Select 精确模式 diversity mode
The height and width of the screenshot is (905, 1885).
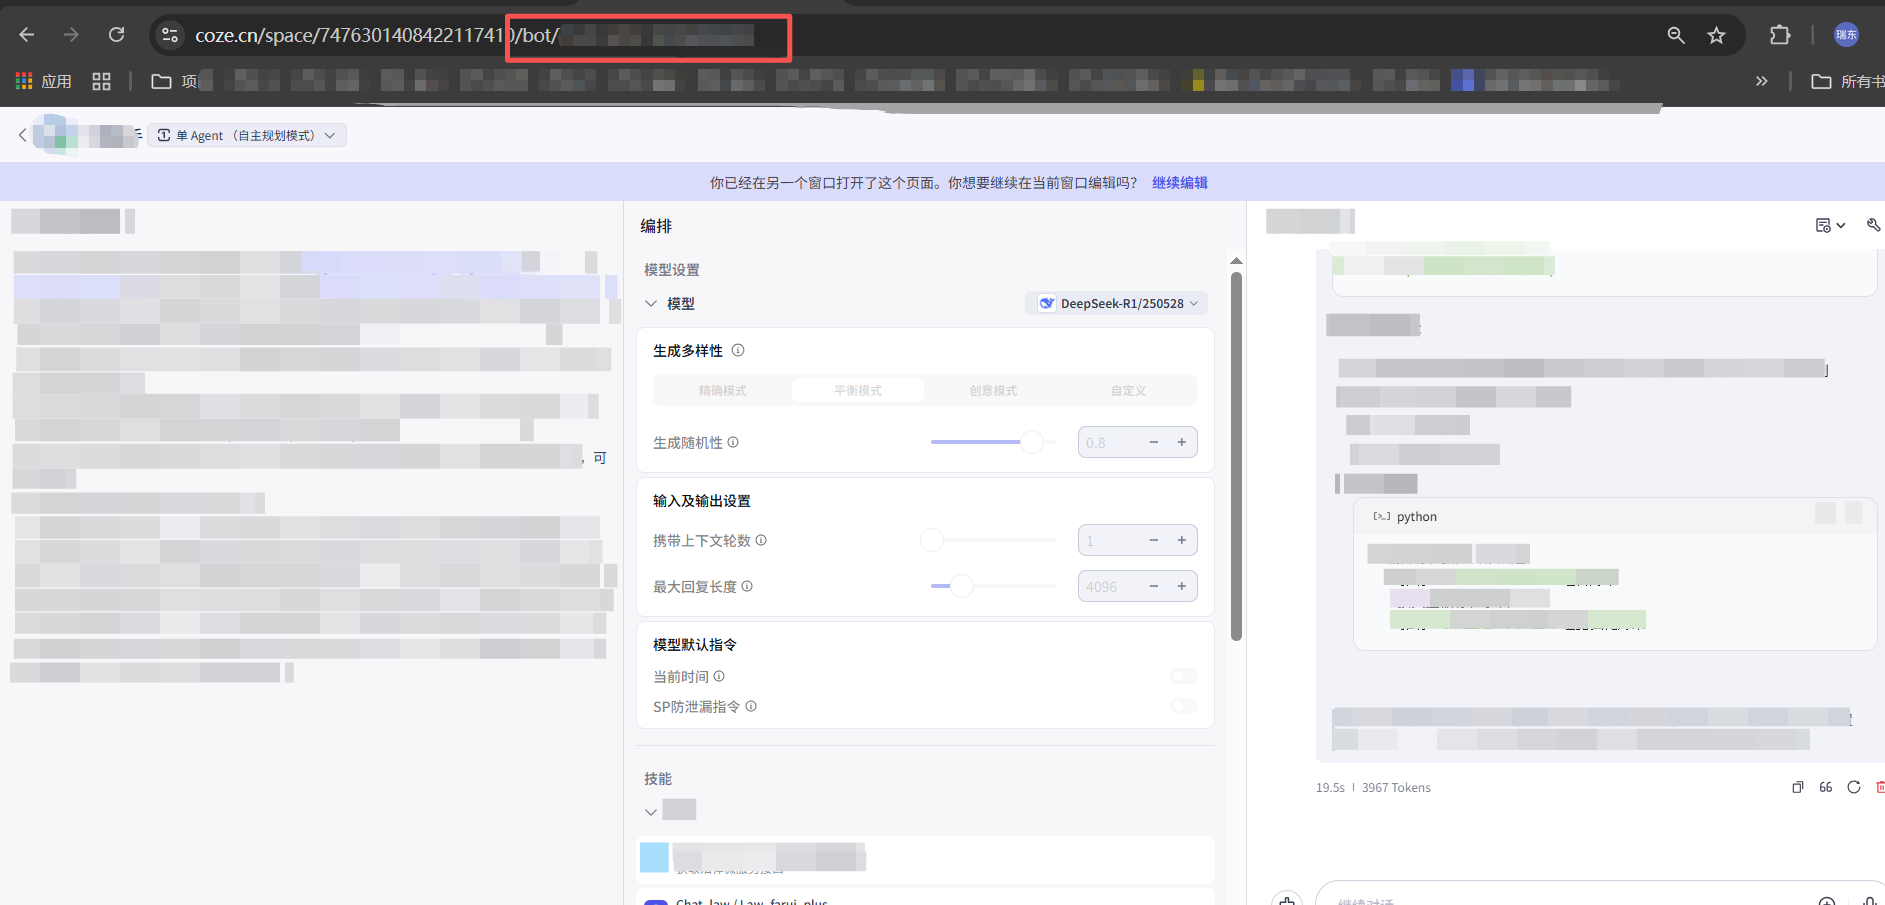[723, 390]
